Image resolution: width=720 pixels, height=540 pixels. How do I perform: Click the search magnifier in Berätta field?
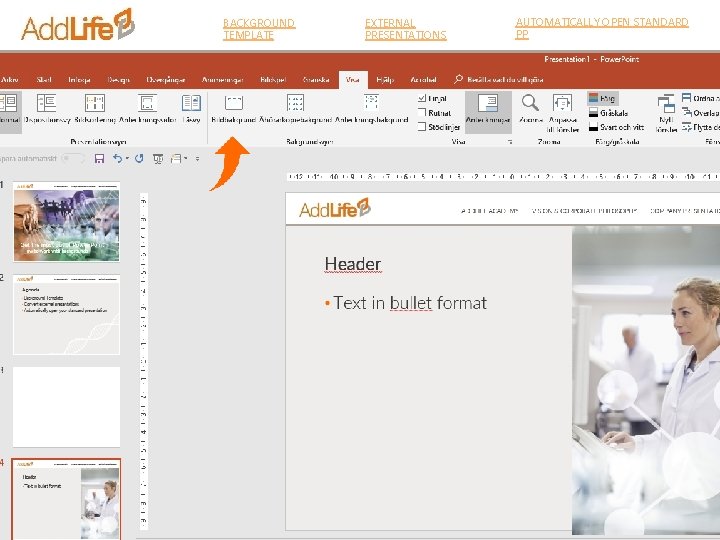458,79
